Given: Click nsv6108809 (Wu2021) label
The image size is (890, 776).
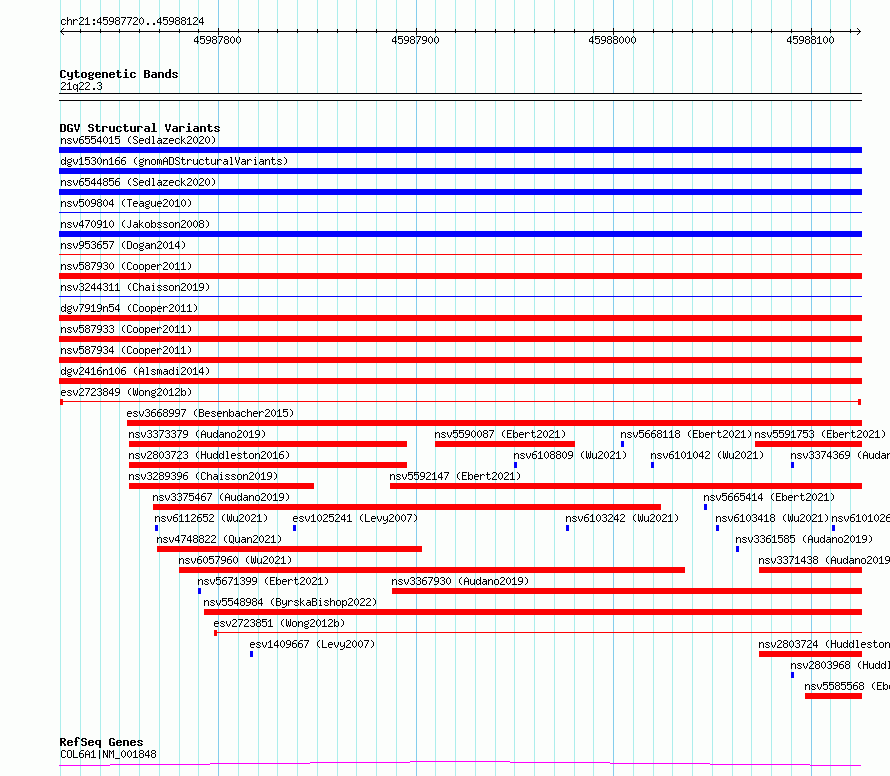Looking at the screenshot, I should pyautogui.click(x=570, y=455).
